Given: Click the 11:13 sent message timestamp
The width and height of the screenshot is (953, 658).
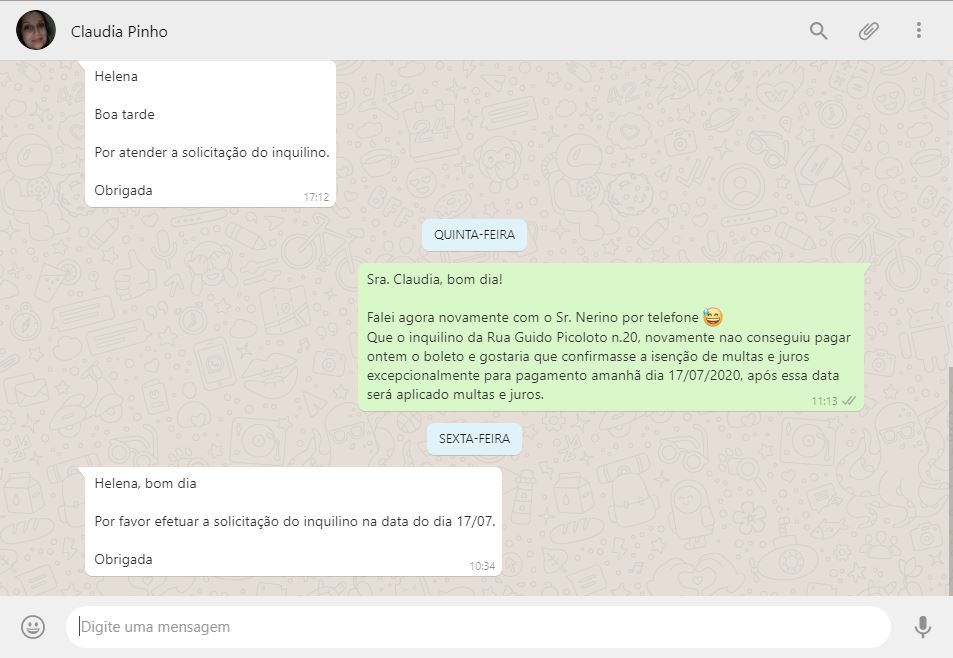Looking at the screenshot, I should (824, 401).
